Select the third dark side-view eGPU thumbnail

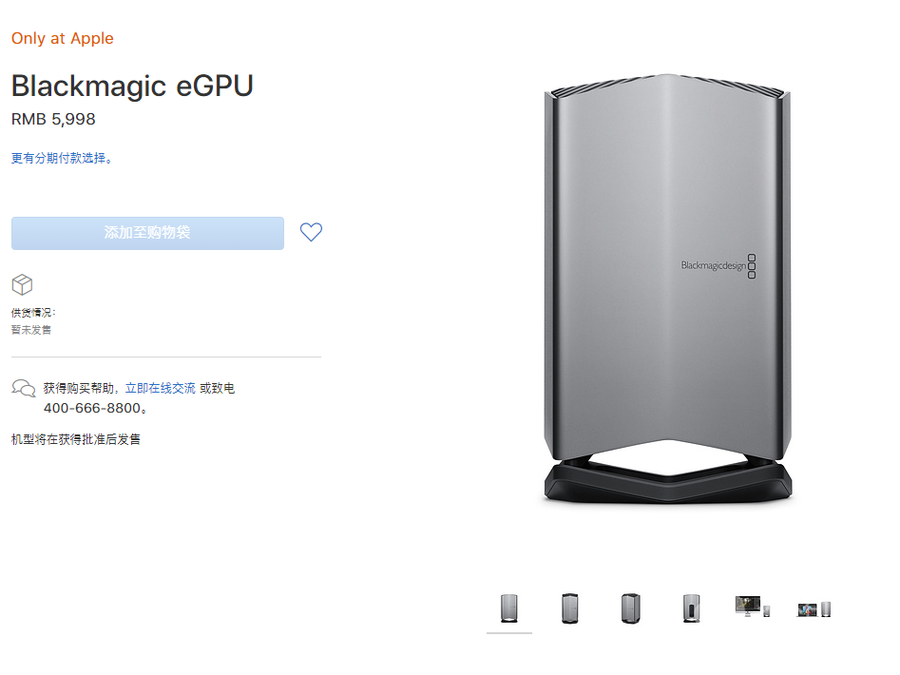(x=629, y=608)
